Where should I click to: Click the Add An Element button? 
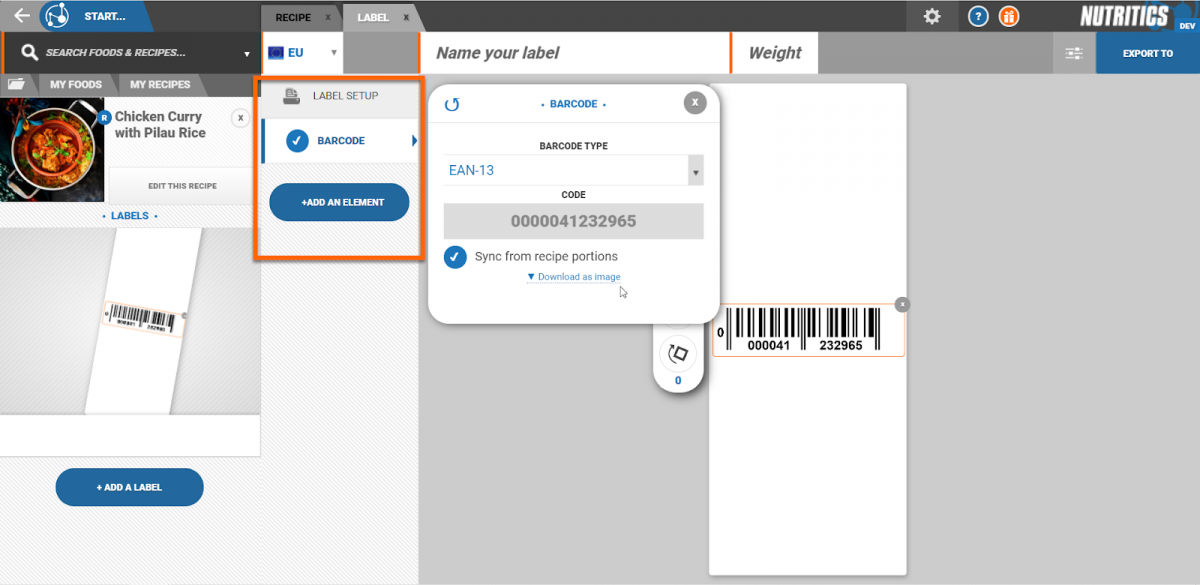point(340,202)
